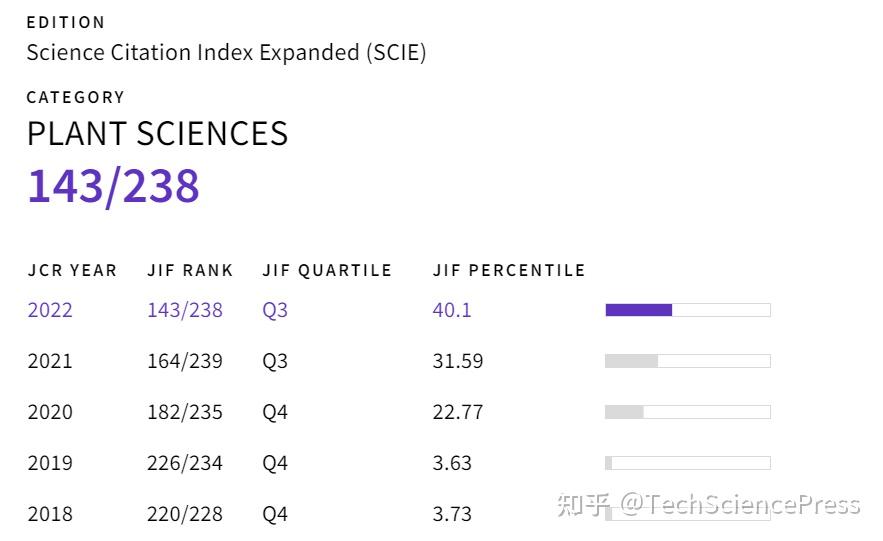Select the 143/238 rank in the 2022 row

[185, 310]
